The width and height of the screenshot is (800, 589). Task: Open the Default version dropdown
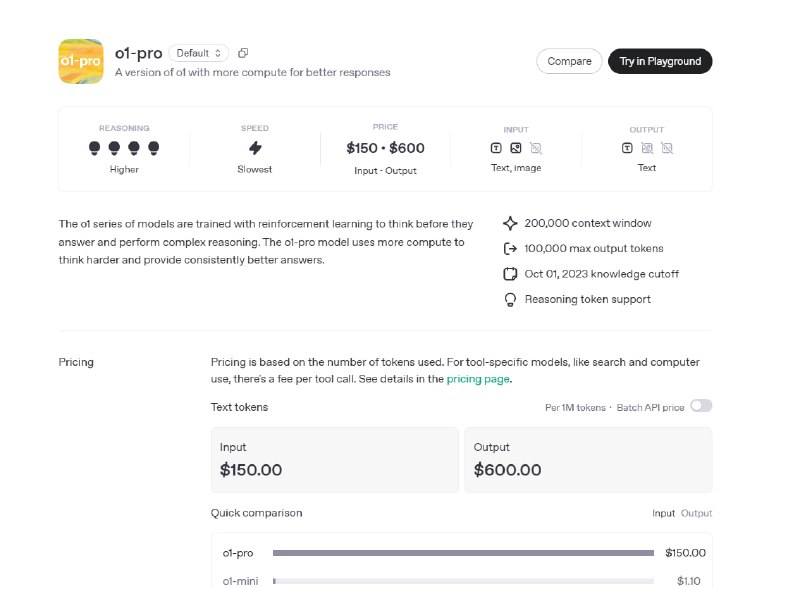[198, 53]
